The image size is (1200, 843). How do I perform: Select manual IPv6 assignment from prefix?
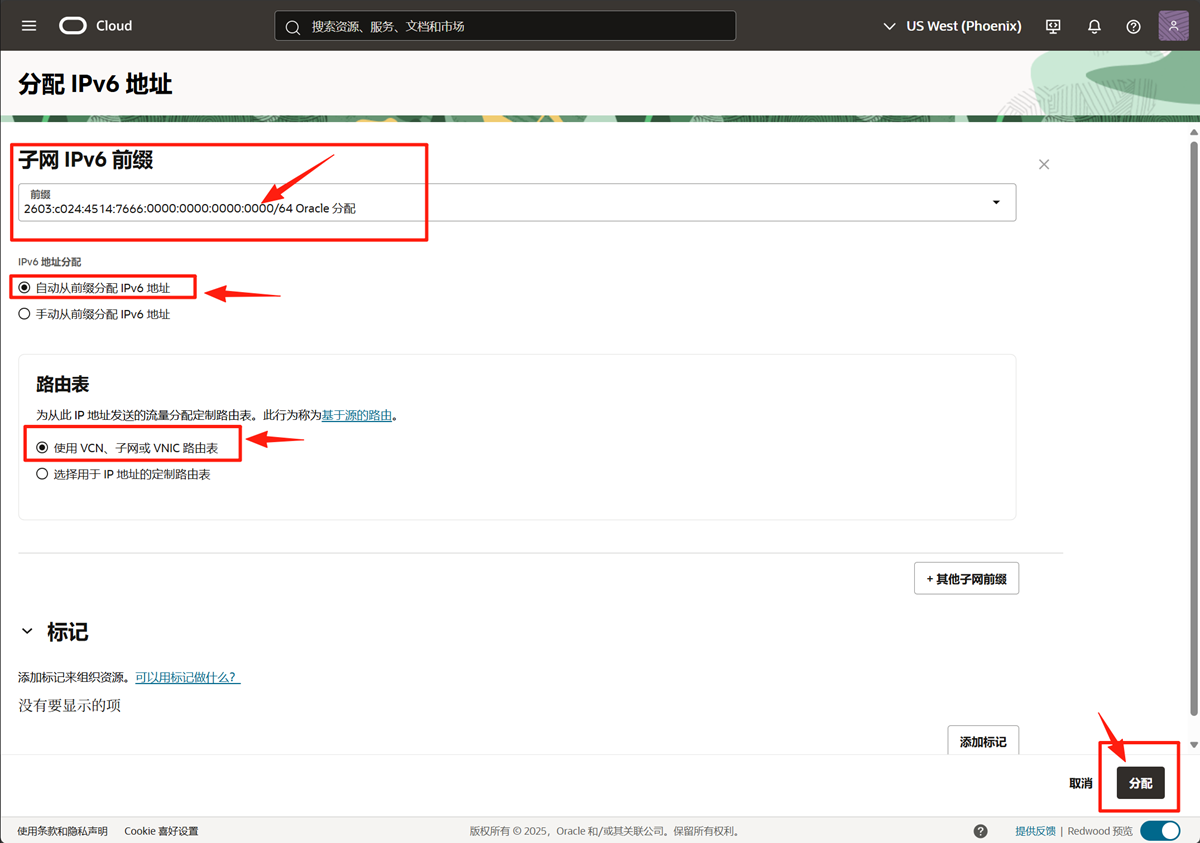(x=25, y=314)
